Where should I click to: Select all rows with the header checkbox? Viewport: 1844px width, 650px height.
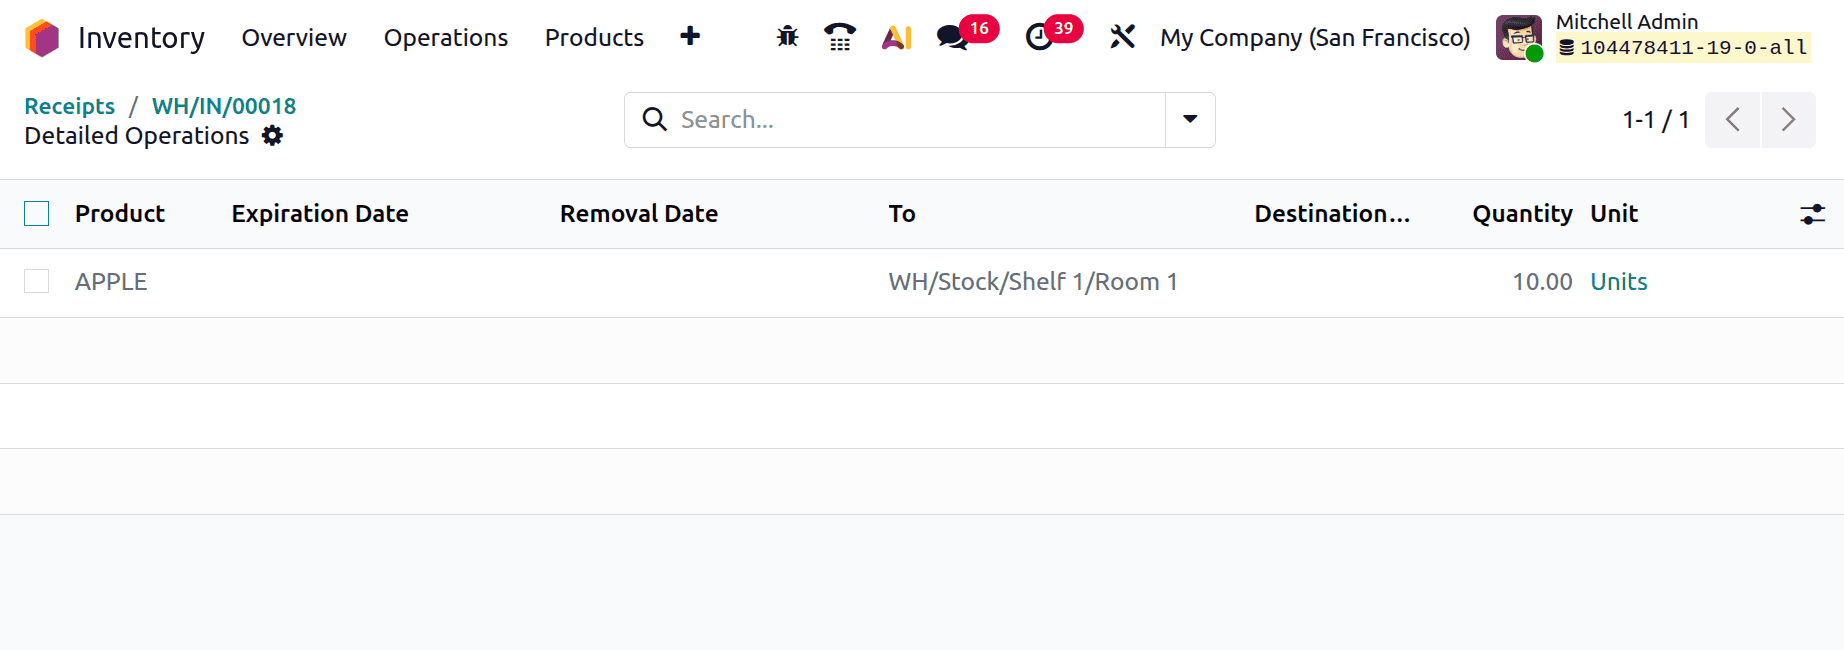(36, 213)
